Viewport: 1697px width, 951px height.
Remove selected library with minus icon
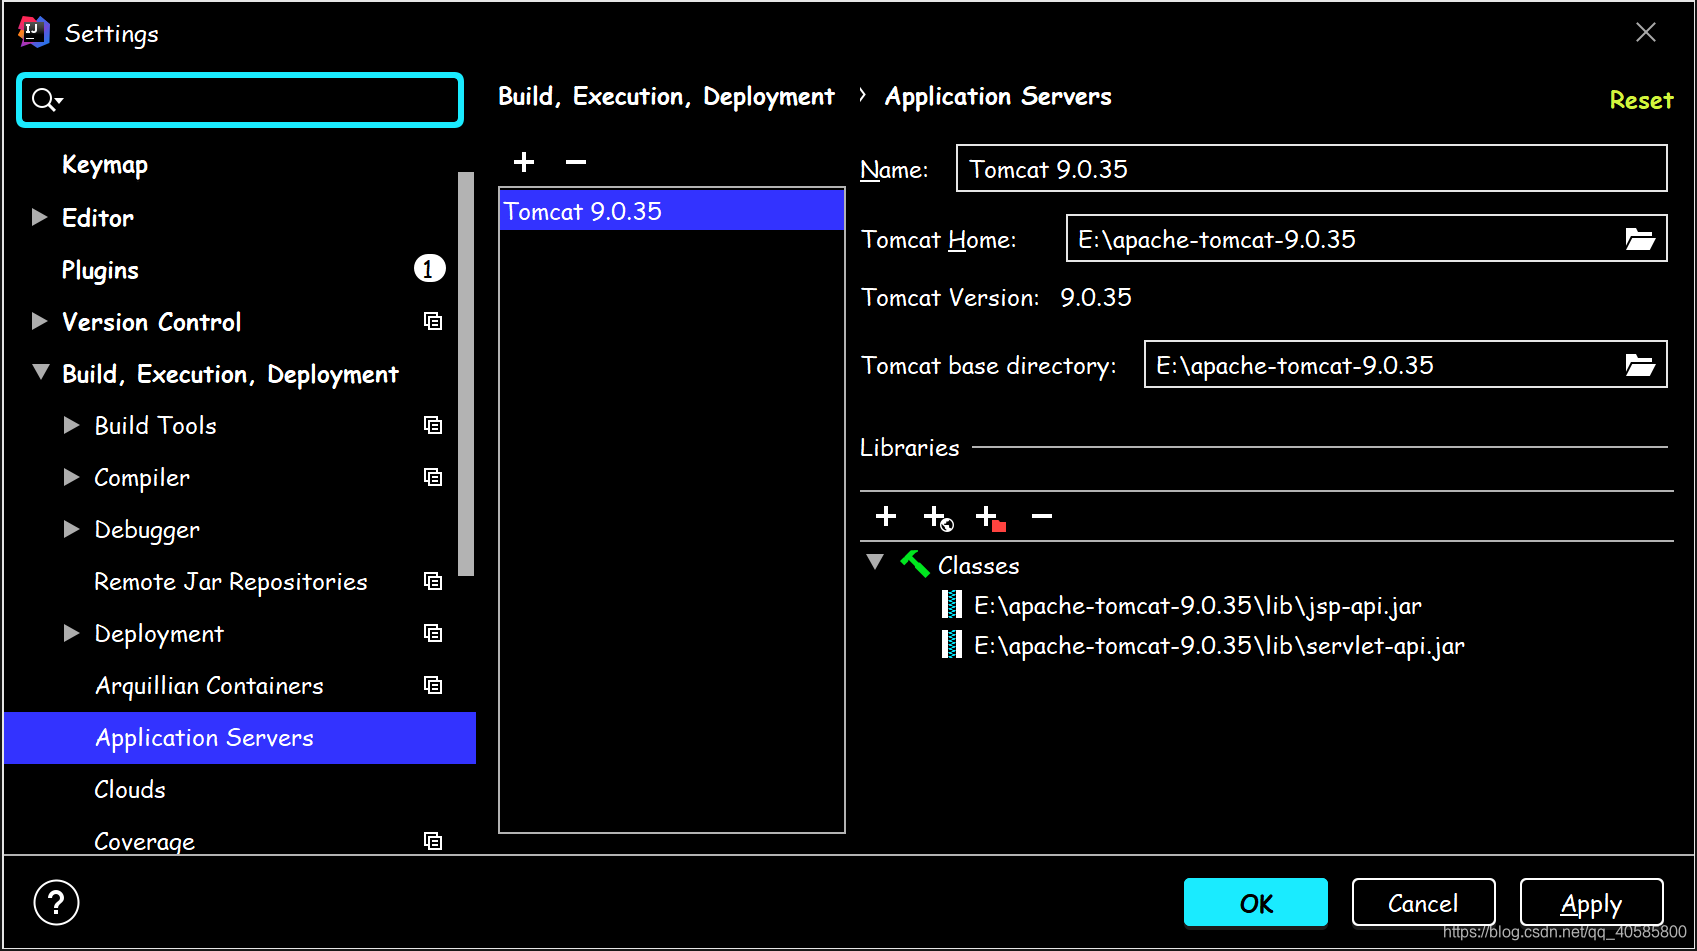click(x=1042, y=516)
